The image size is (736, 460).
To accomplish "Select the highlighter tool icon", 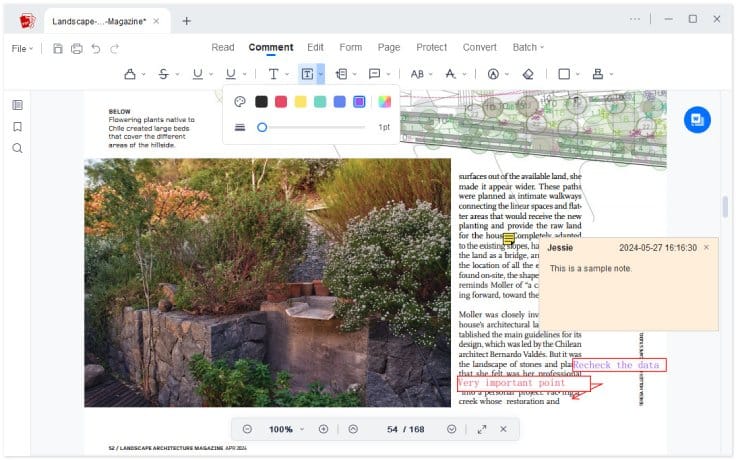I will coord(130,74).
